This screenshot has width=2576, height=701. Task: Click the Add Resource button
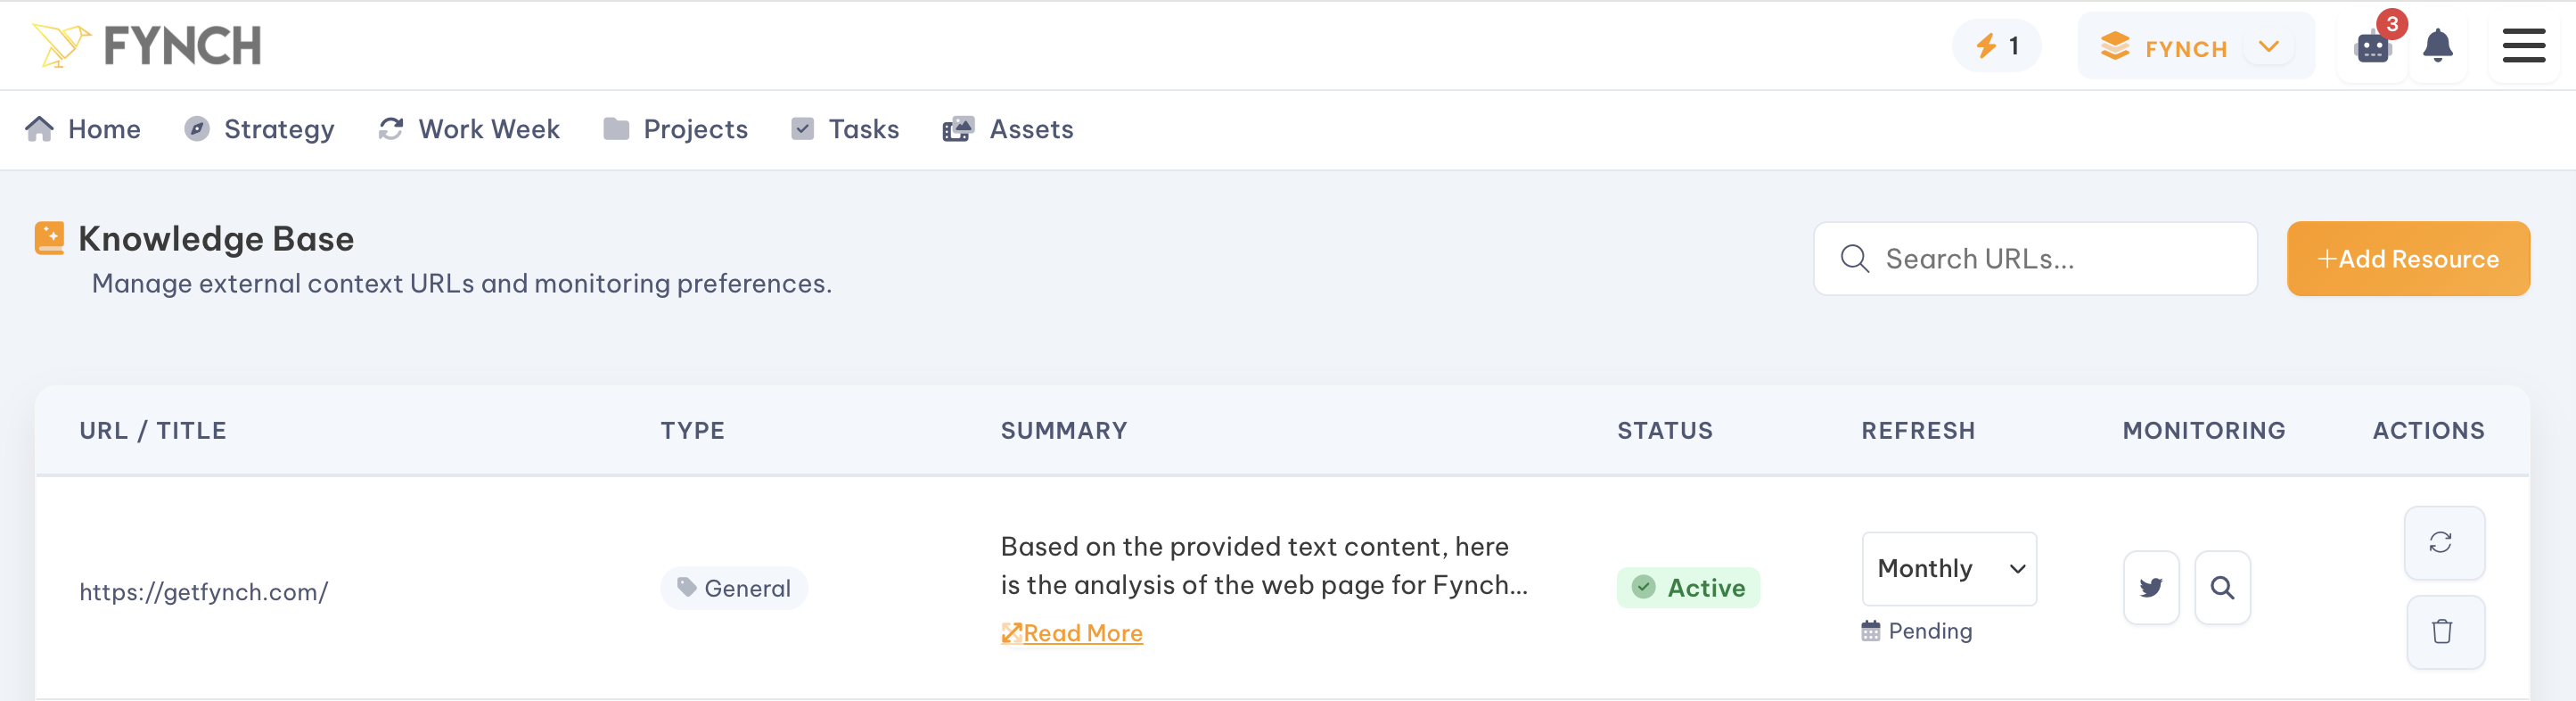tap(2408, 258)
